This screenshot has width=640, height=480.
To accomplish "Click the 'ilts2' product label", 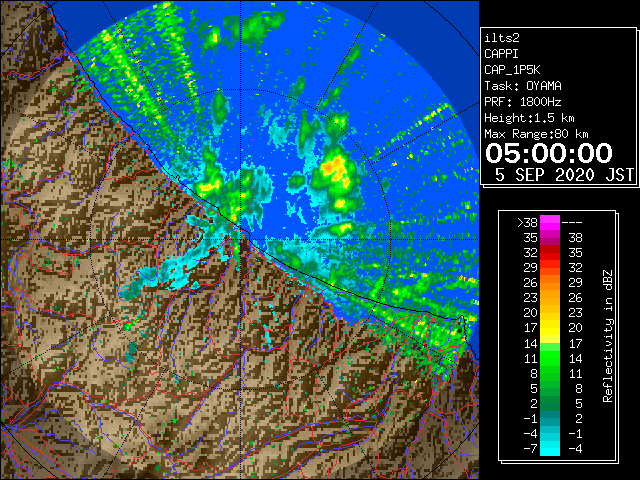I will pyautogui.click(x=502, y=38).
